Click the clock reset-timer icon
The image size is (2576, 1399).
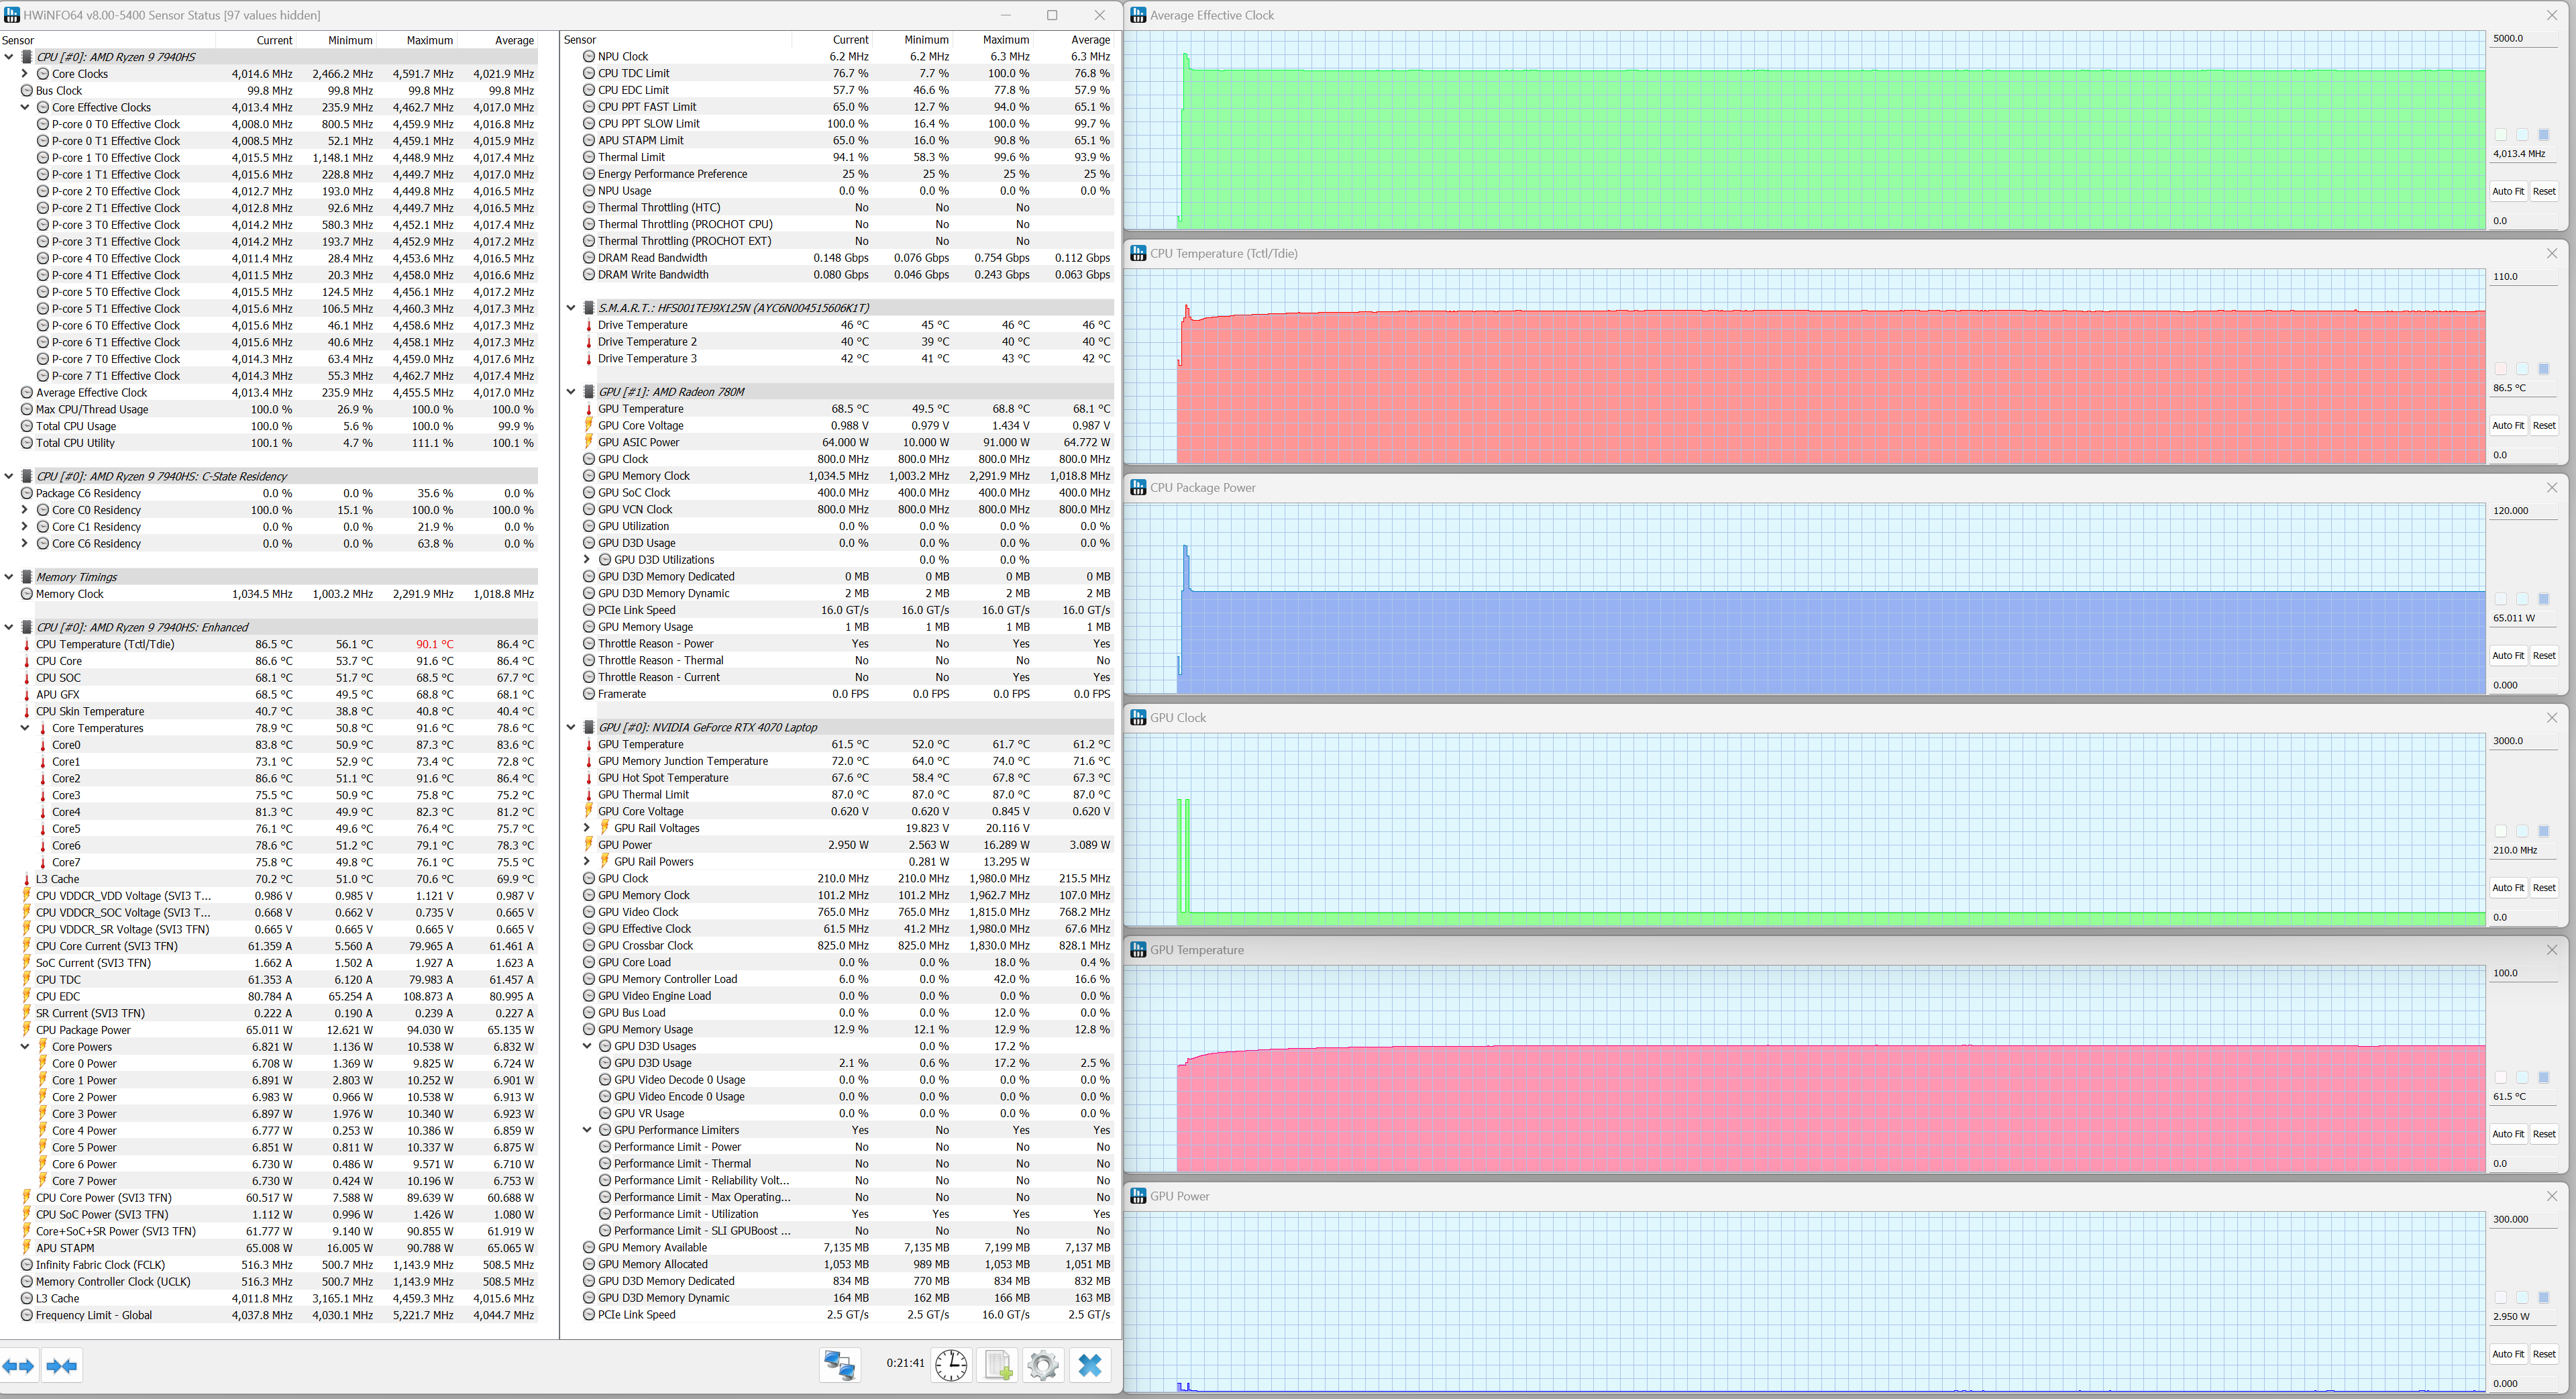pos(950,1365)
